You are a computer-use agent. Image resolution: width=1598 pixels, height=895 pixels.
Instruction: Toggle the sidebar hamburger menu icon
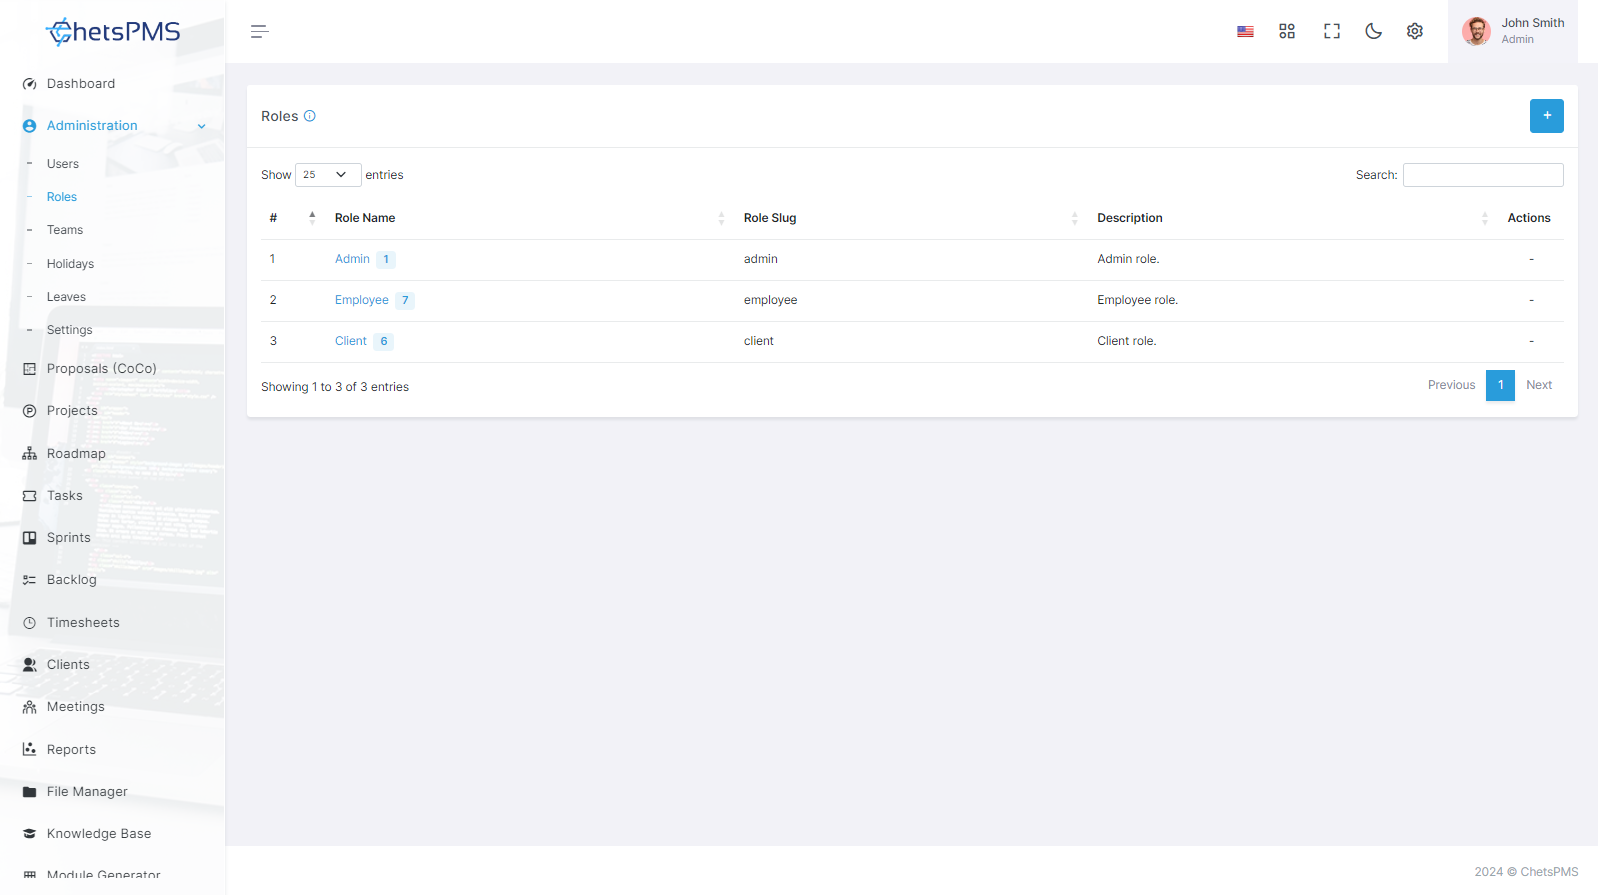(x=260, y=32)
